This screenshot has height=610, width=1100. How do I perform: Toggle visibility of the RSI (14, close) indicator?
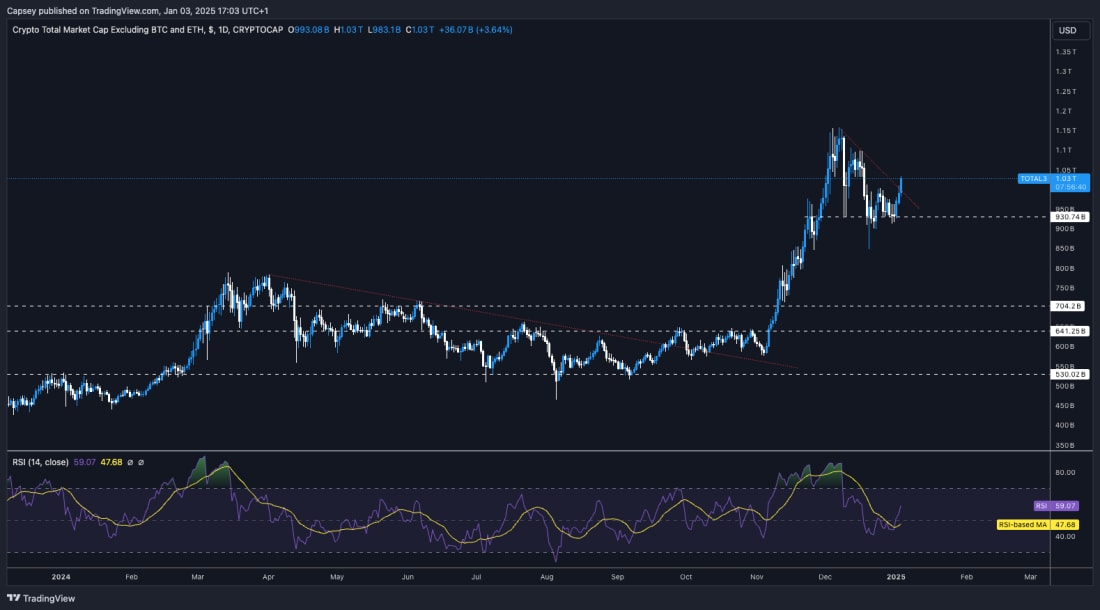click(x=131, y=461)
